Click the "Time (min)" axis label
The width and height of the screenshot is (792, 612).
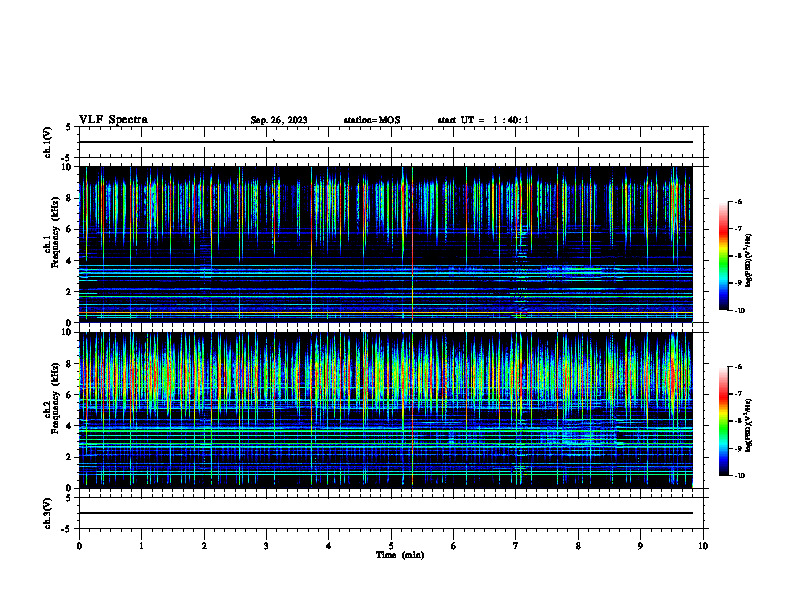[x=400, y=555]
